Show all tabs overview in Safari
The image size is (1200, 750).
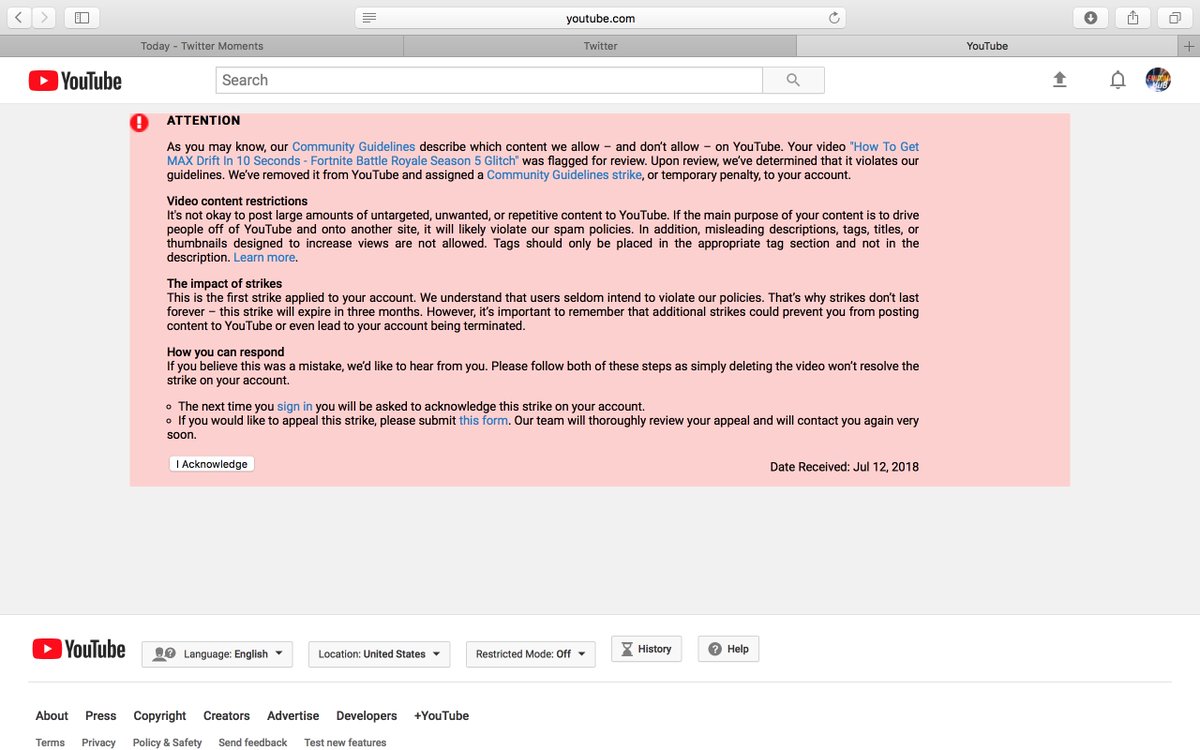click(1175, 18)
